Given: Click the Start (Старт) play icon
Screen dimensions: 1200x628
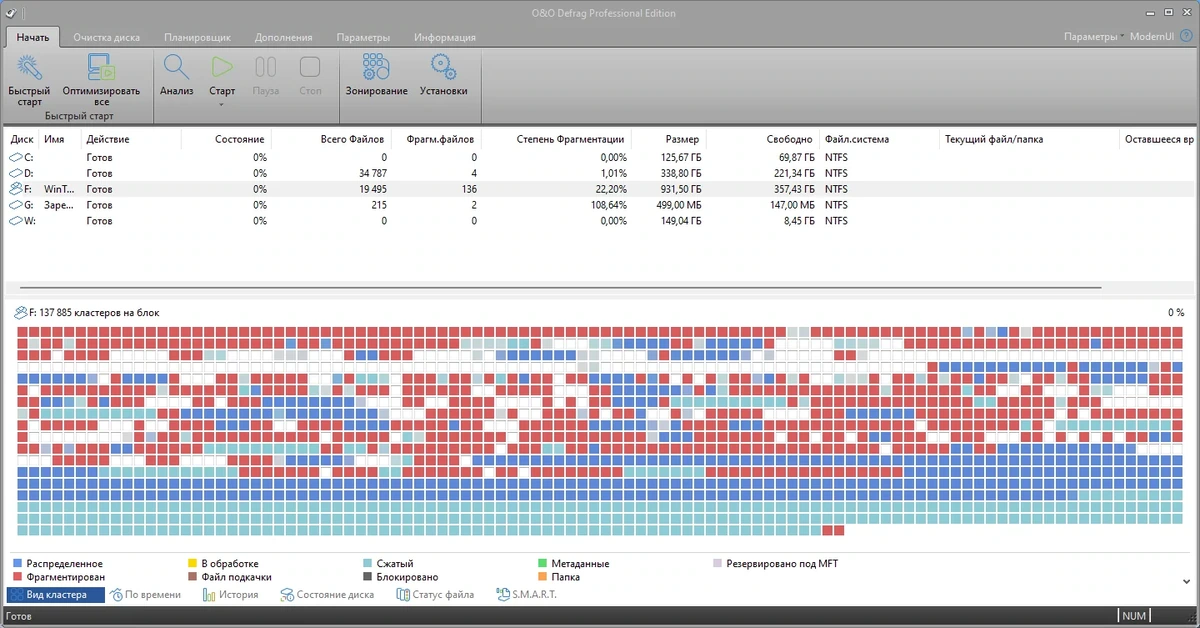Looking at the screenshot, I should (x=222, y=68).
